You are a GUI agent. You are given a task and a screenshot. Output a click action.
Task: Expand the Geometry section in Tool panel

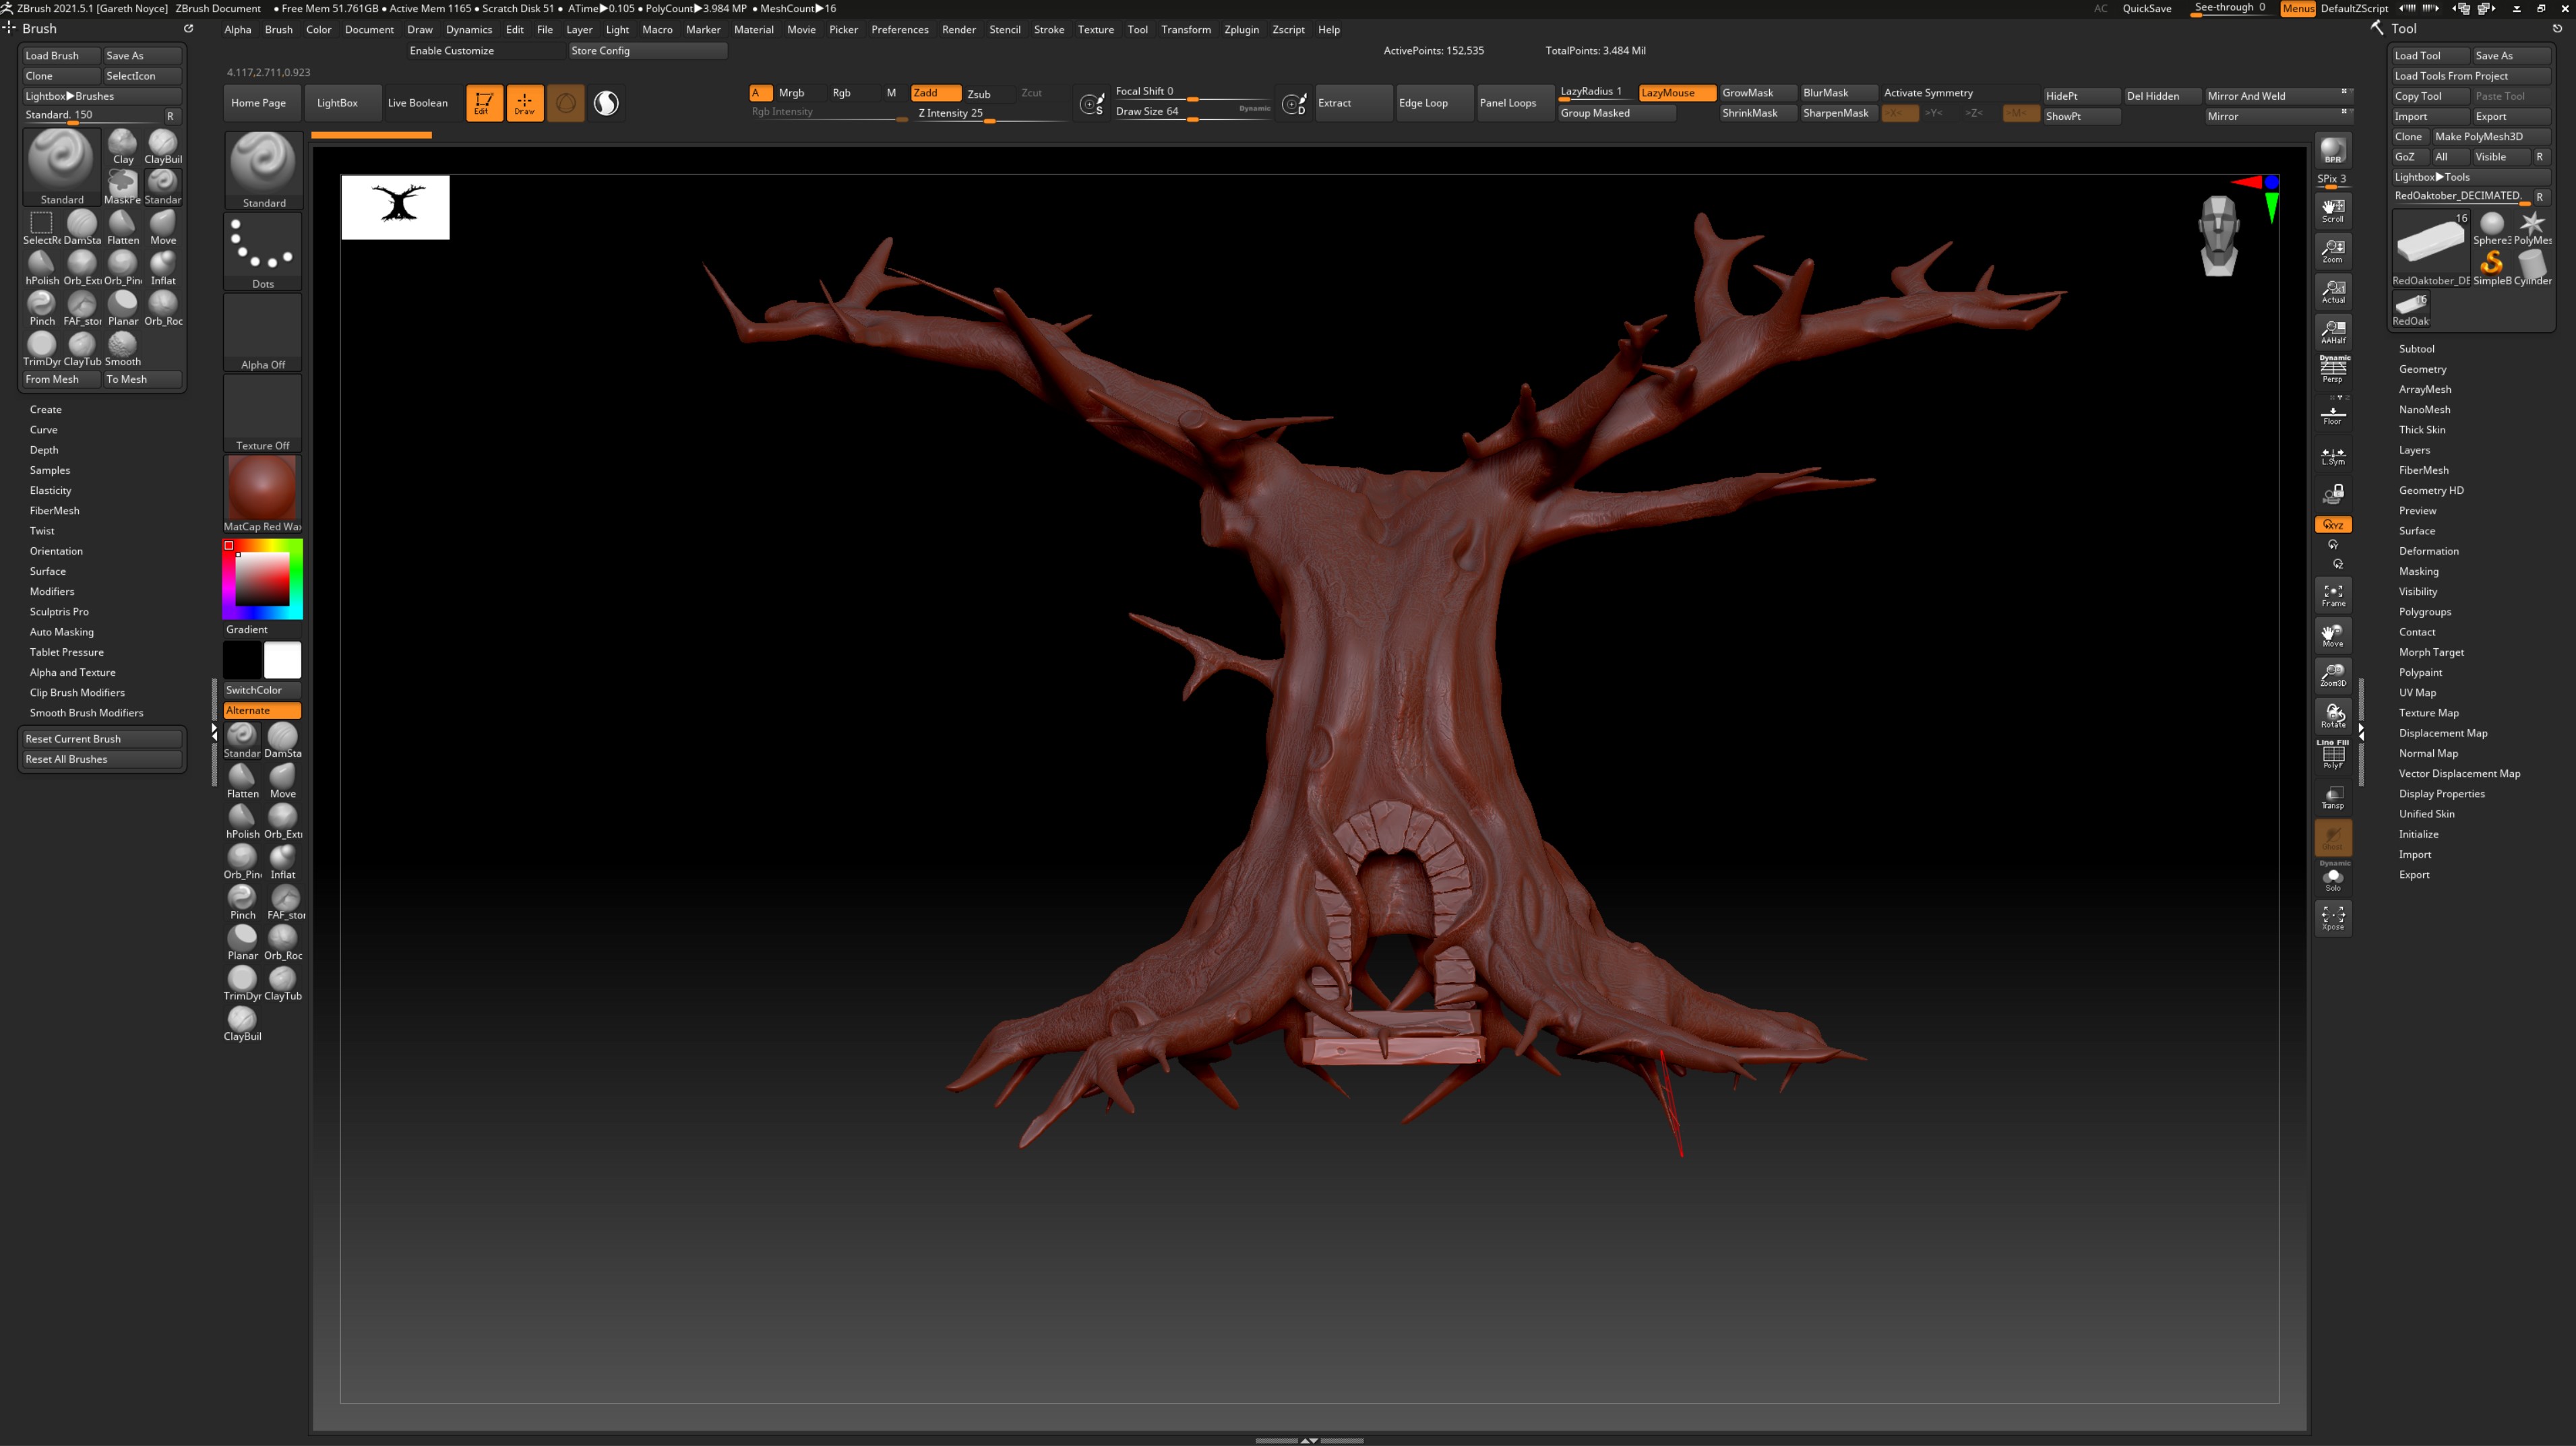point(2422,369)
